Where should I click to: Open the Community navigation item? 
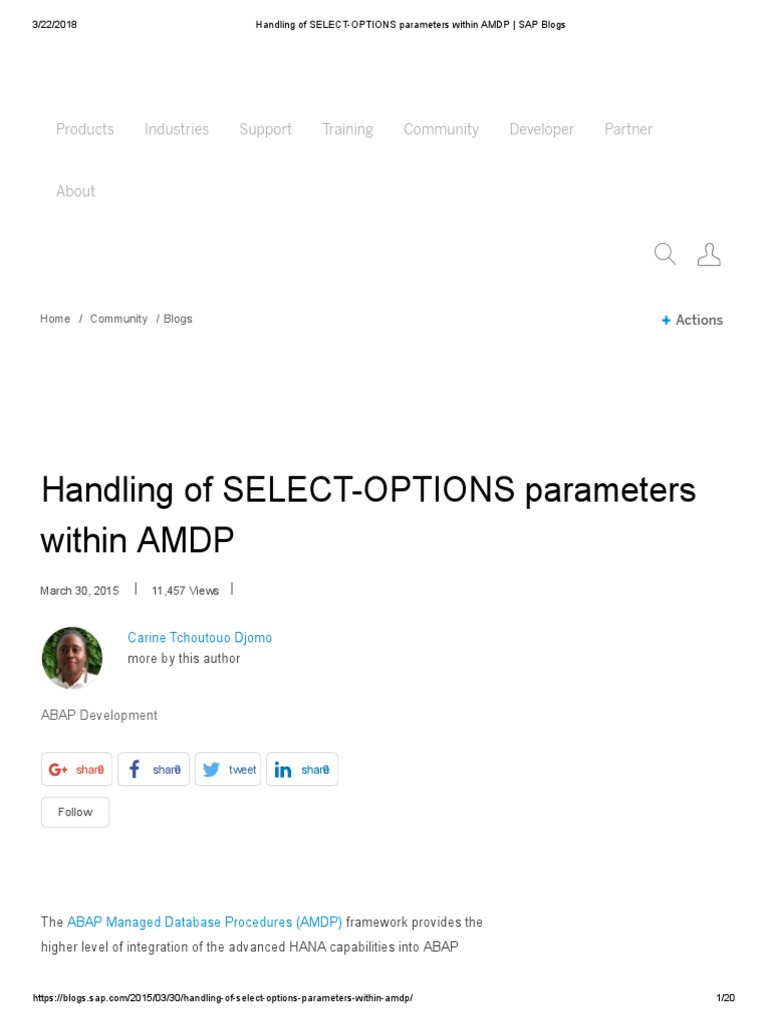pos(441,129)
